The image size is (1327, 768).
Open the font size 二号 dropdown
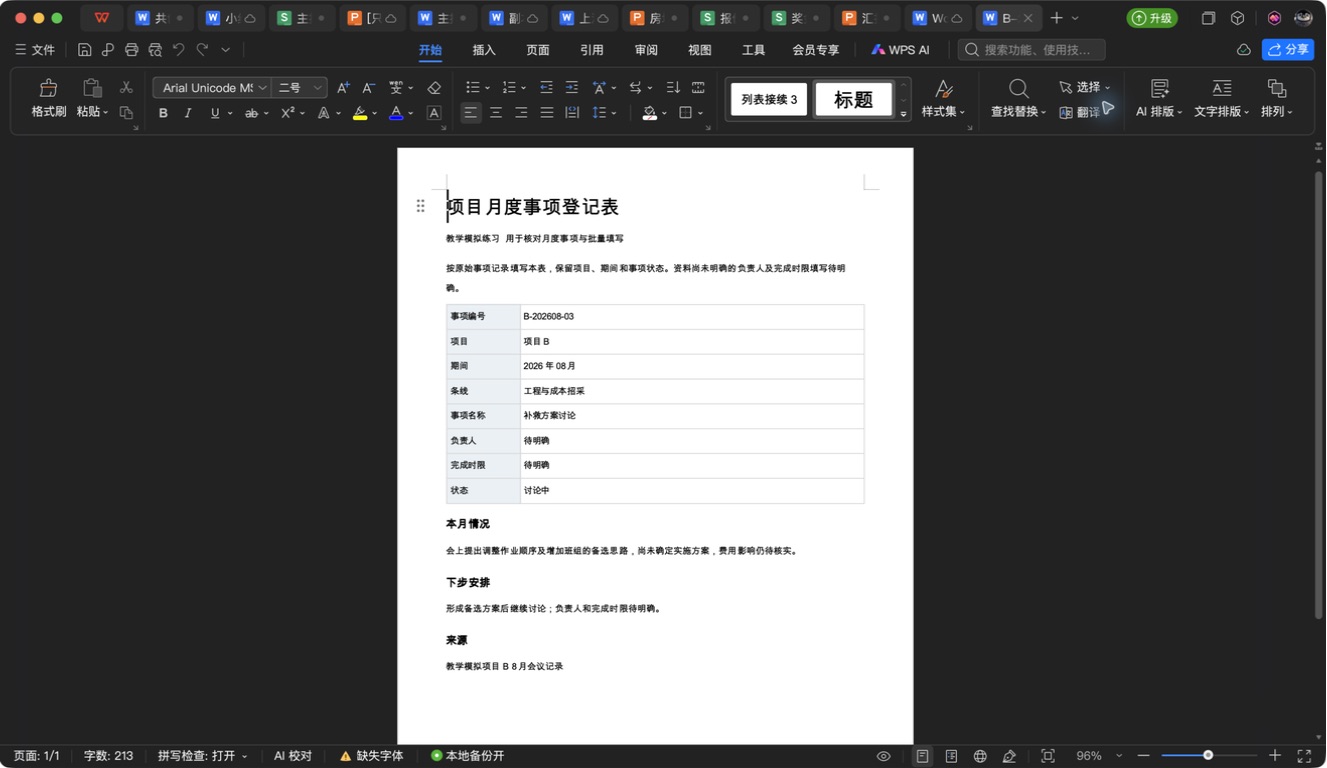317,88
